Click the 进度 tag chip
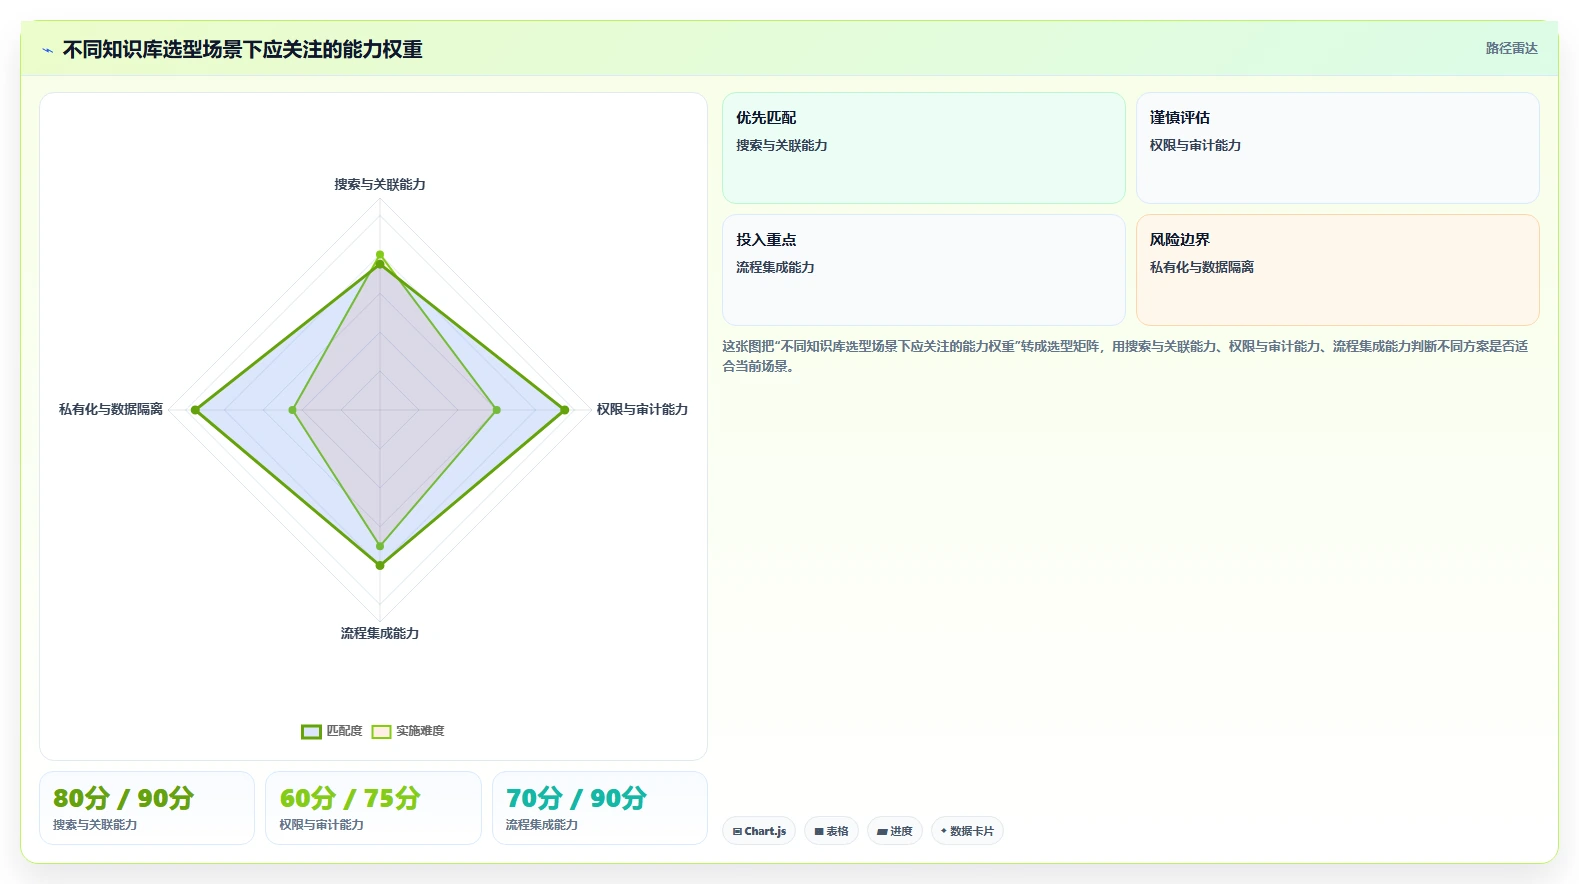Screen dimensions: 1579x884 click(x=894, y=831)
